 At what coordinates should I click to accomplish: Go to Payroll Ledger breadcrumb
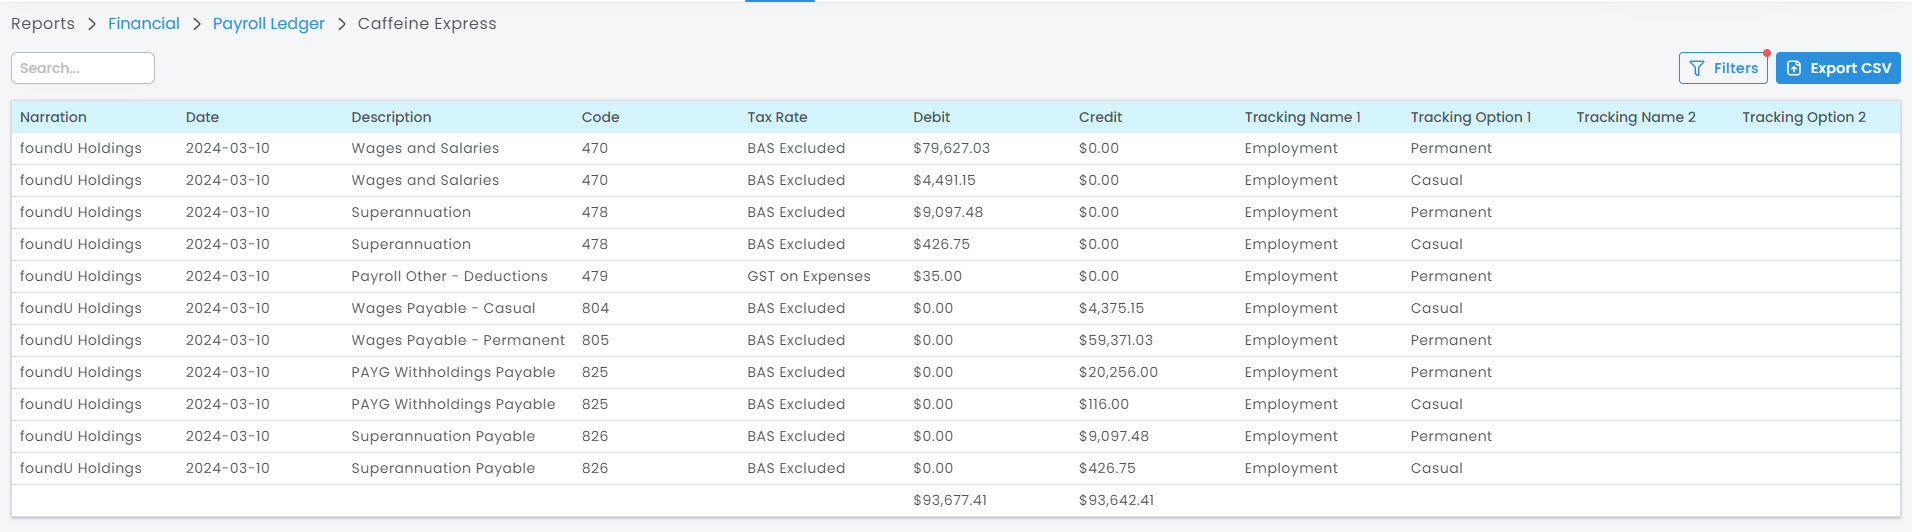(268, 24)
